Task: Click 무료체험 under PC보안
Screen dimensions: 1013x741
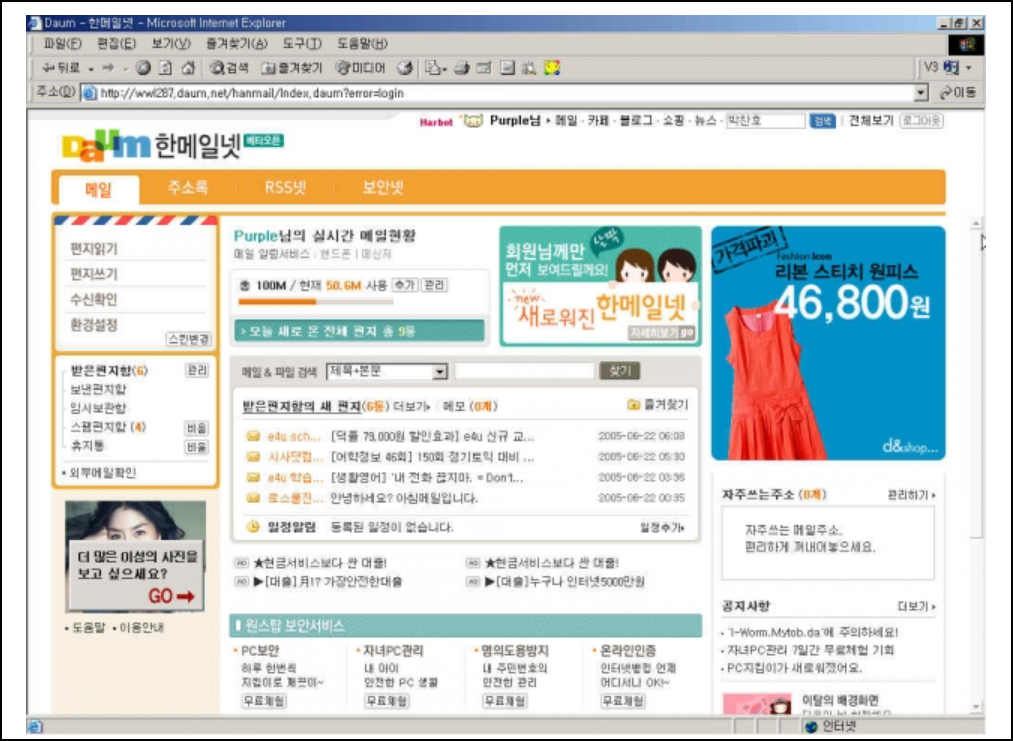Action: click(264, 701)
